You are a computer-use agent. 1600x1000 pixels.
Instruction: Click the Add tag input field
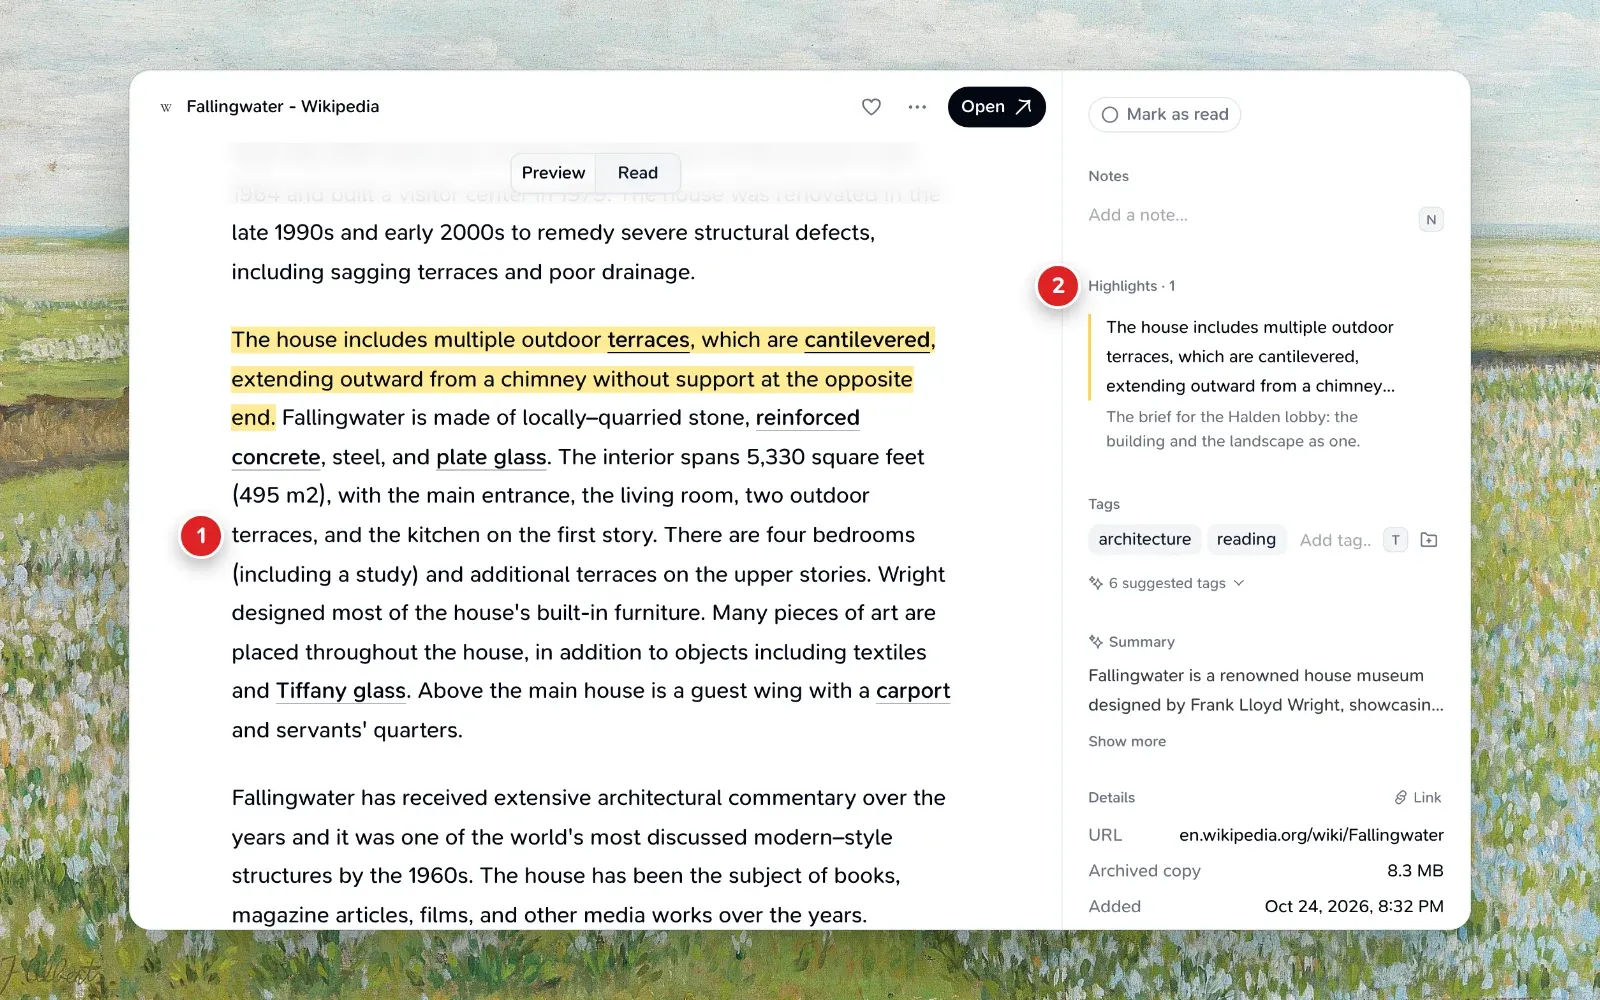[1335, 540]
